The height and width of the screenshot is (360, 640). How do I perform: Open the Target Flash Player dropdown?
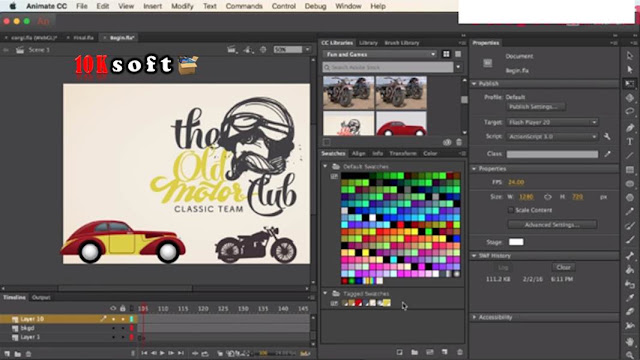pyautogui.click(x=553, y=122)
